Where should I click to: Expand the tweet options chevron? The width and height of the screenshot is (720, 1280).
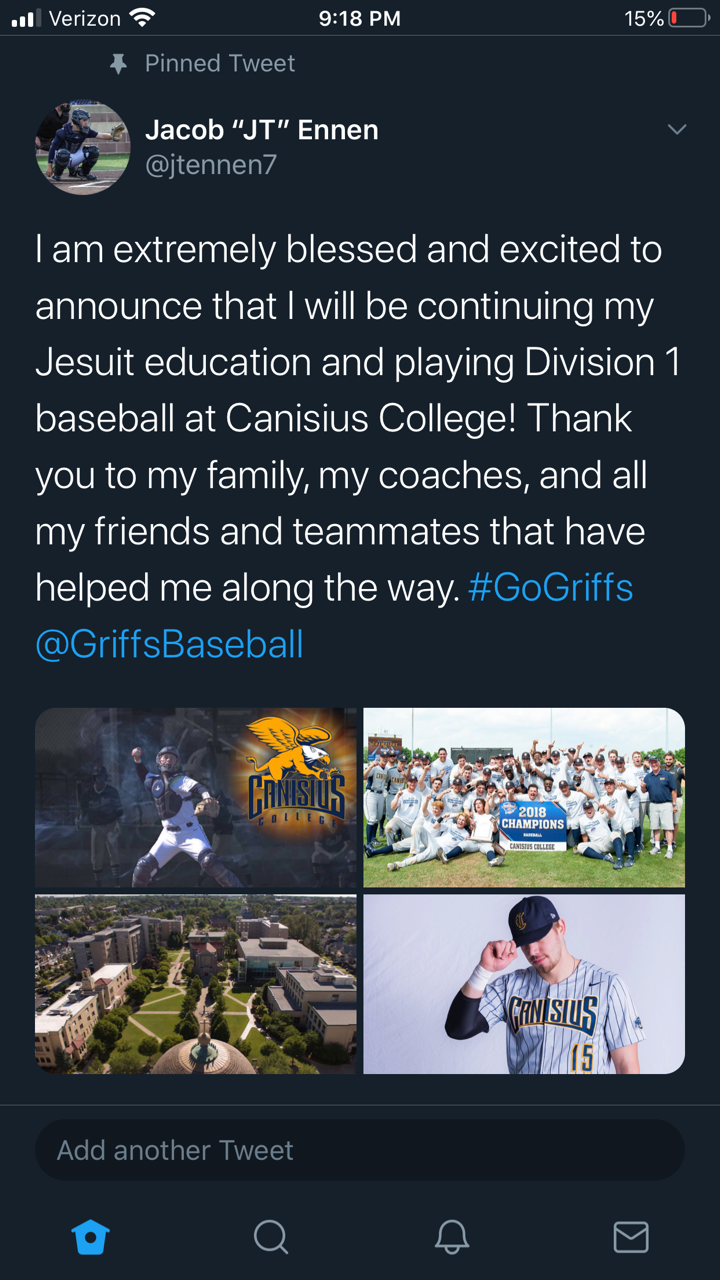click(x=677, y=130)
